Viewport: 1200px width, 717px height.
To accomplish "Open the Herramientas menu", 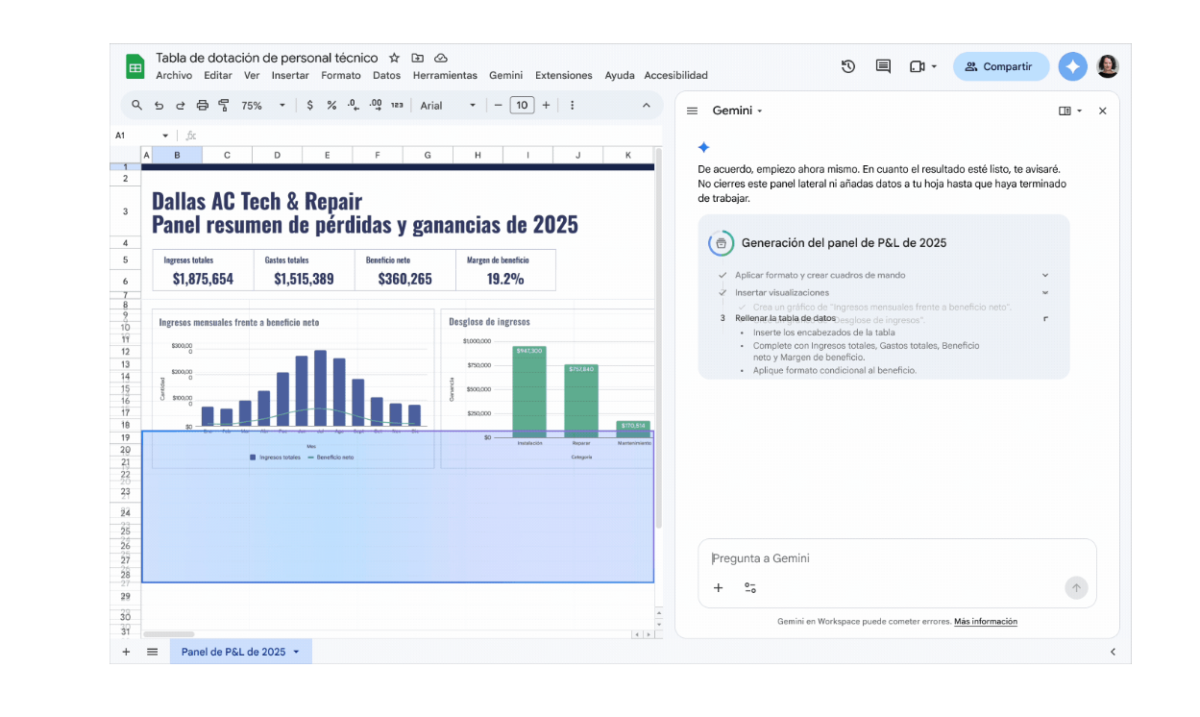I will 445,75.
